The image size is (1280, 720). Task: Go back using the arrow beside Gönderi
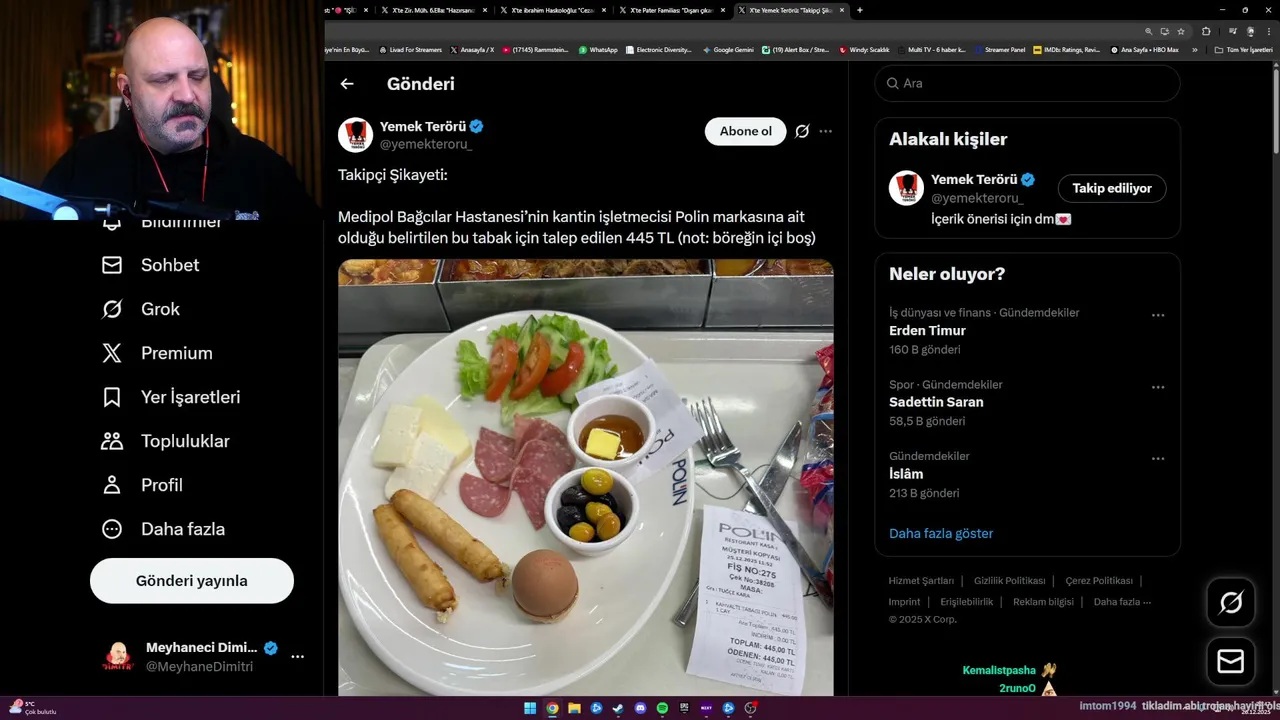(x=347, y=84)
